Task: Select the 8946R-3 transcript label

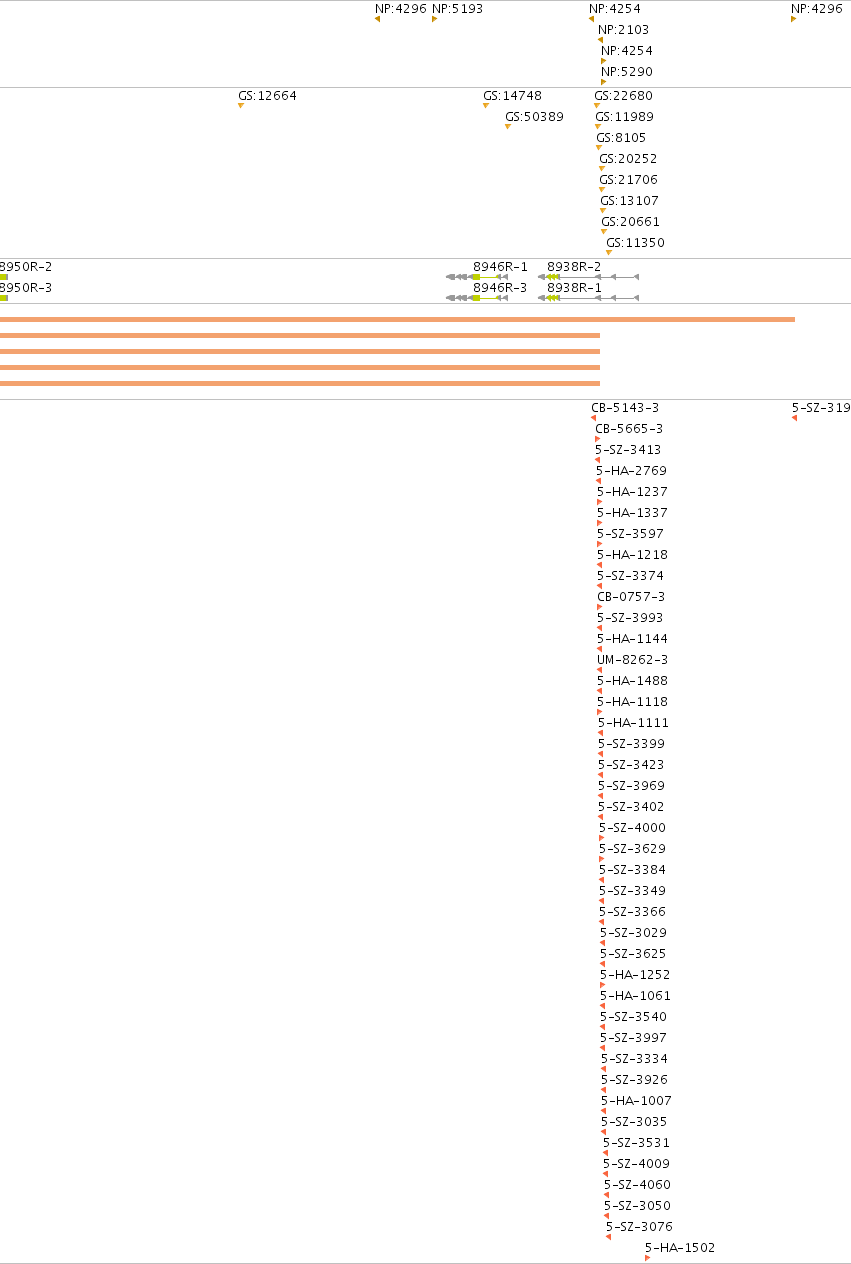Action: coord(500,288)
